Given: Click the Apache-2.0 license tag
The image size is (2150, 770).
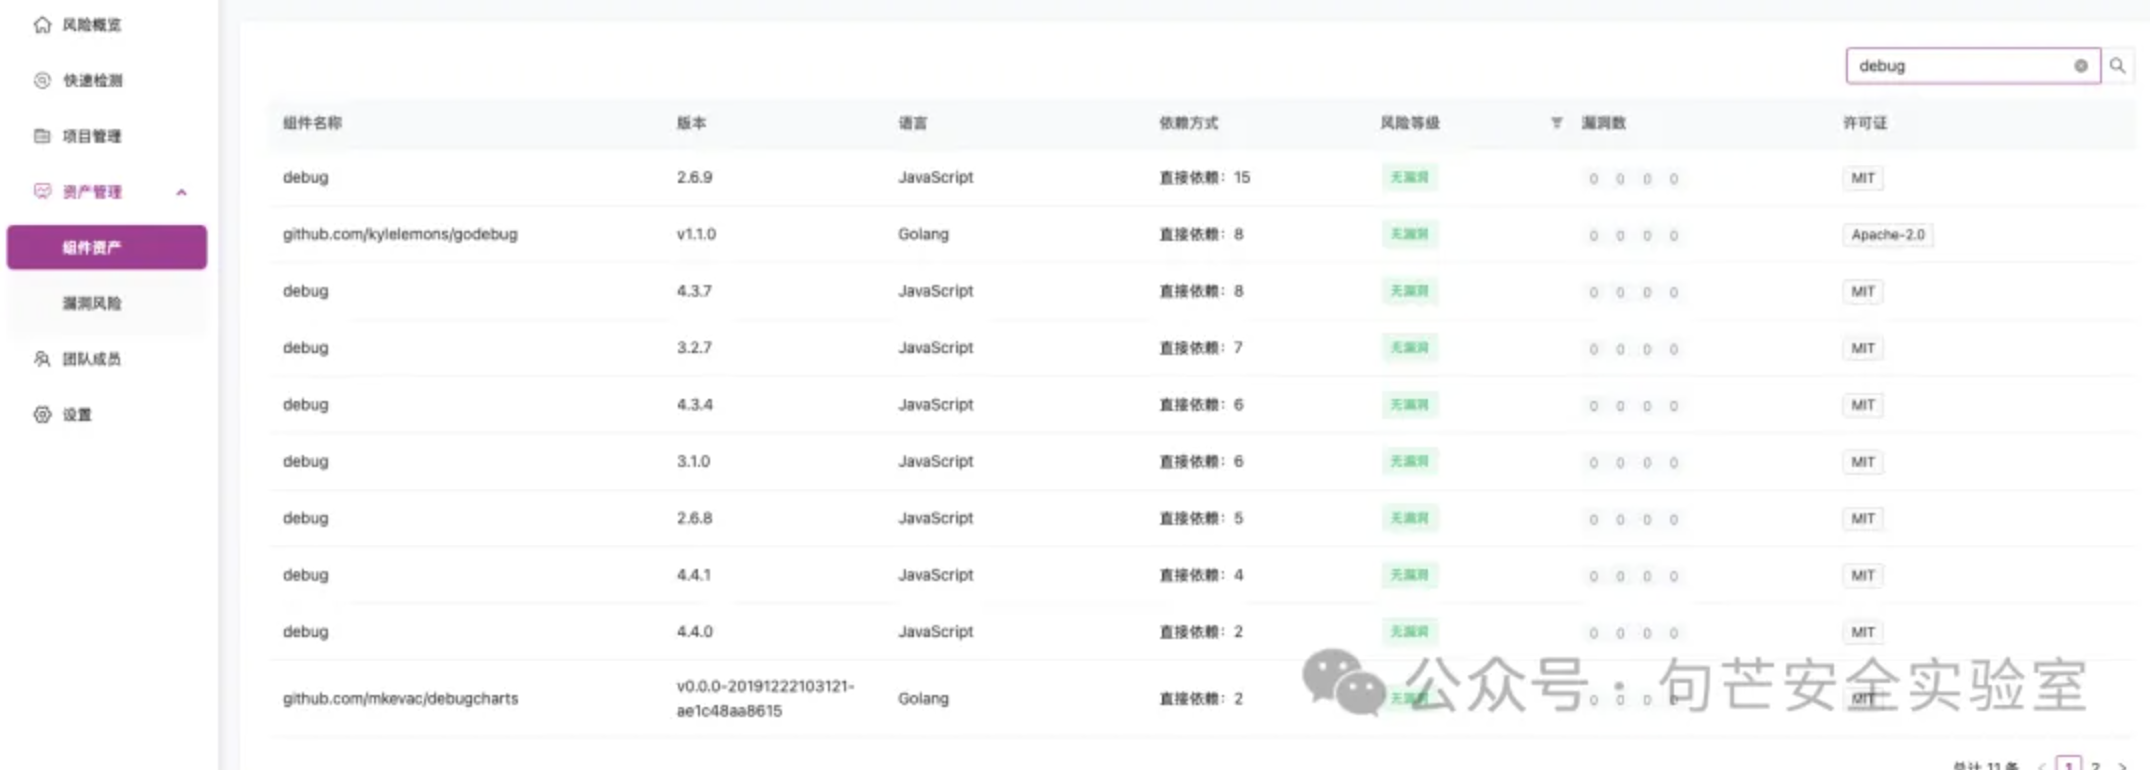Looking at the screenshot, I should pyautogui.click(x=1887, y=235).
